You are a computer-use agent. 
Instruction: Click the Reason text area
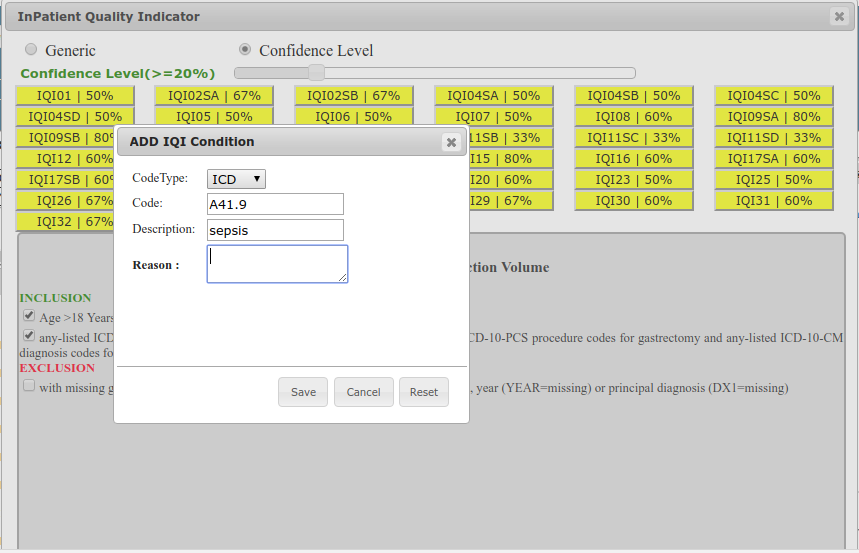[x=277, y=264]
